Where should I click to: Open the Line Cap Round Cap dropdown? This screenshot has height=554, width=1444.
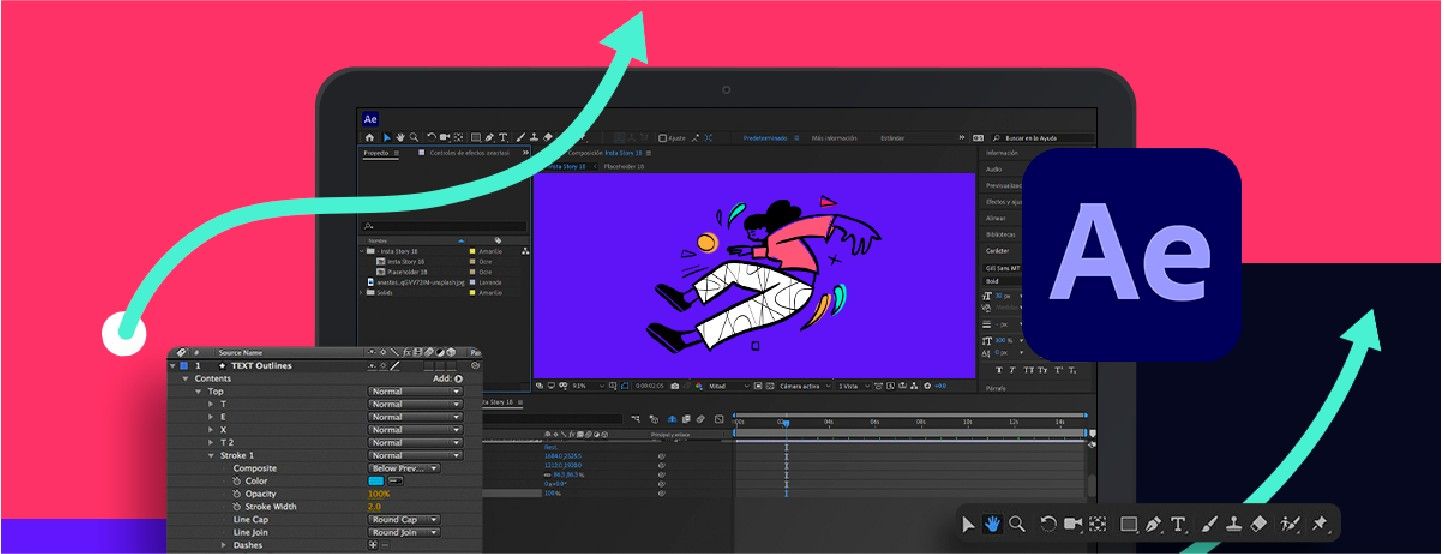(404, 520)
